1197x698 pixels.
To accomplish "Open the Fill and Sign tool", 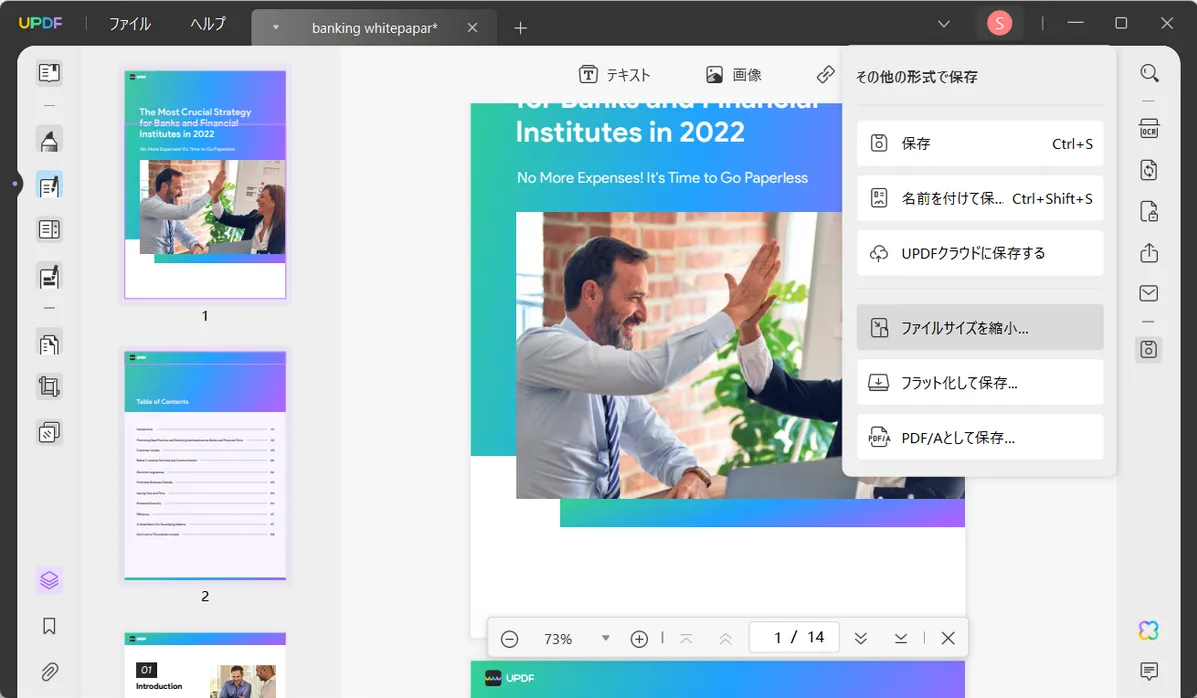I will pos(50,276).
